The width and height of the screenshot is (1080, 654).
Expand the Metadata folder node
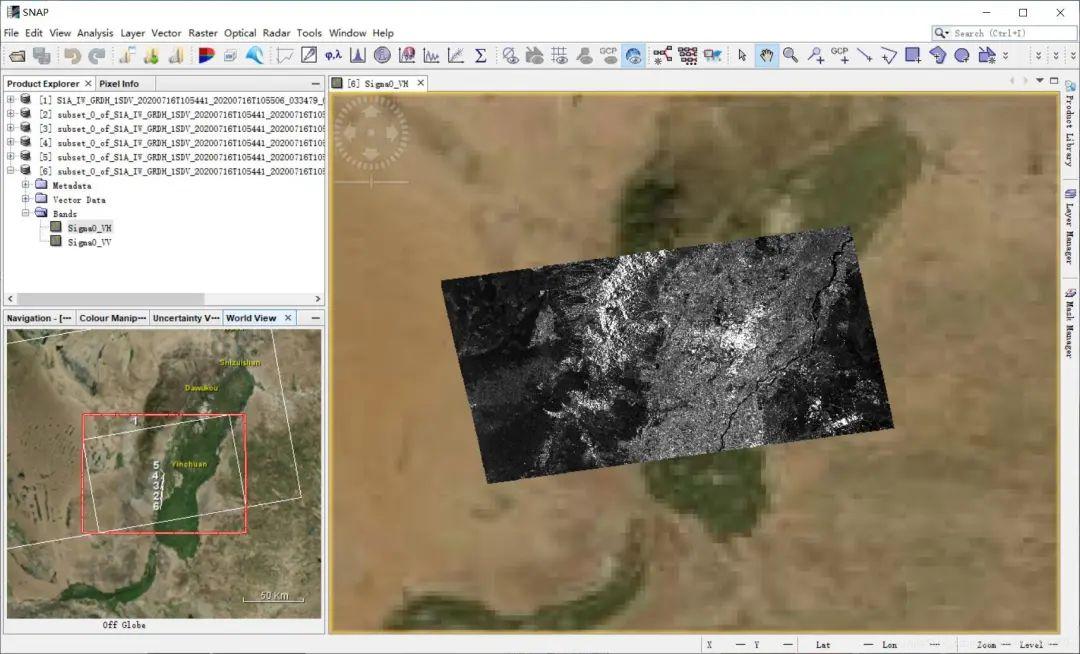point(26,185)
